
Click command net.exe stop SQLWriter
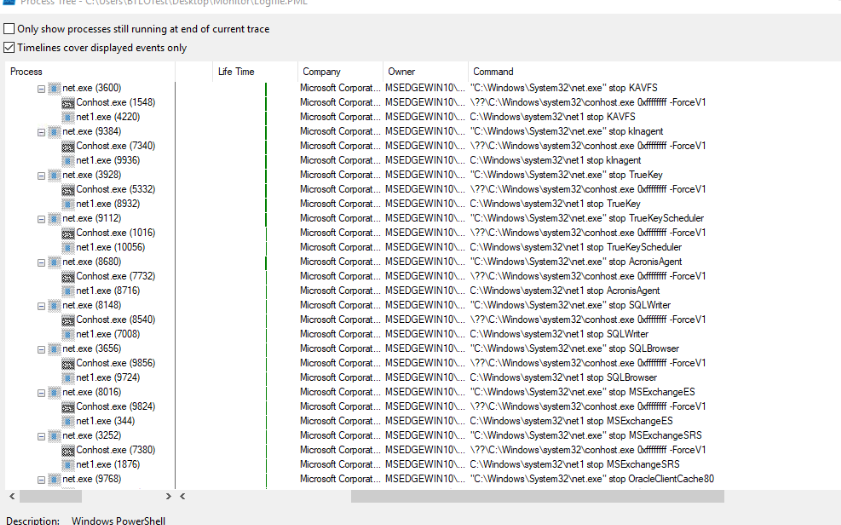[570, 305]
